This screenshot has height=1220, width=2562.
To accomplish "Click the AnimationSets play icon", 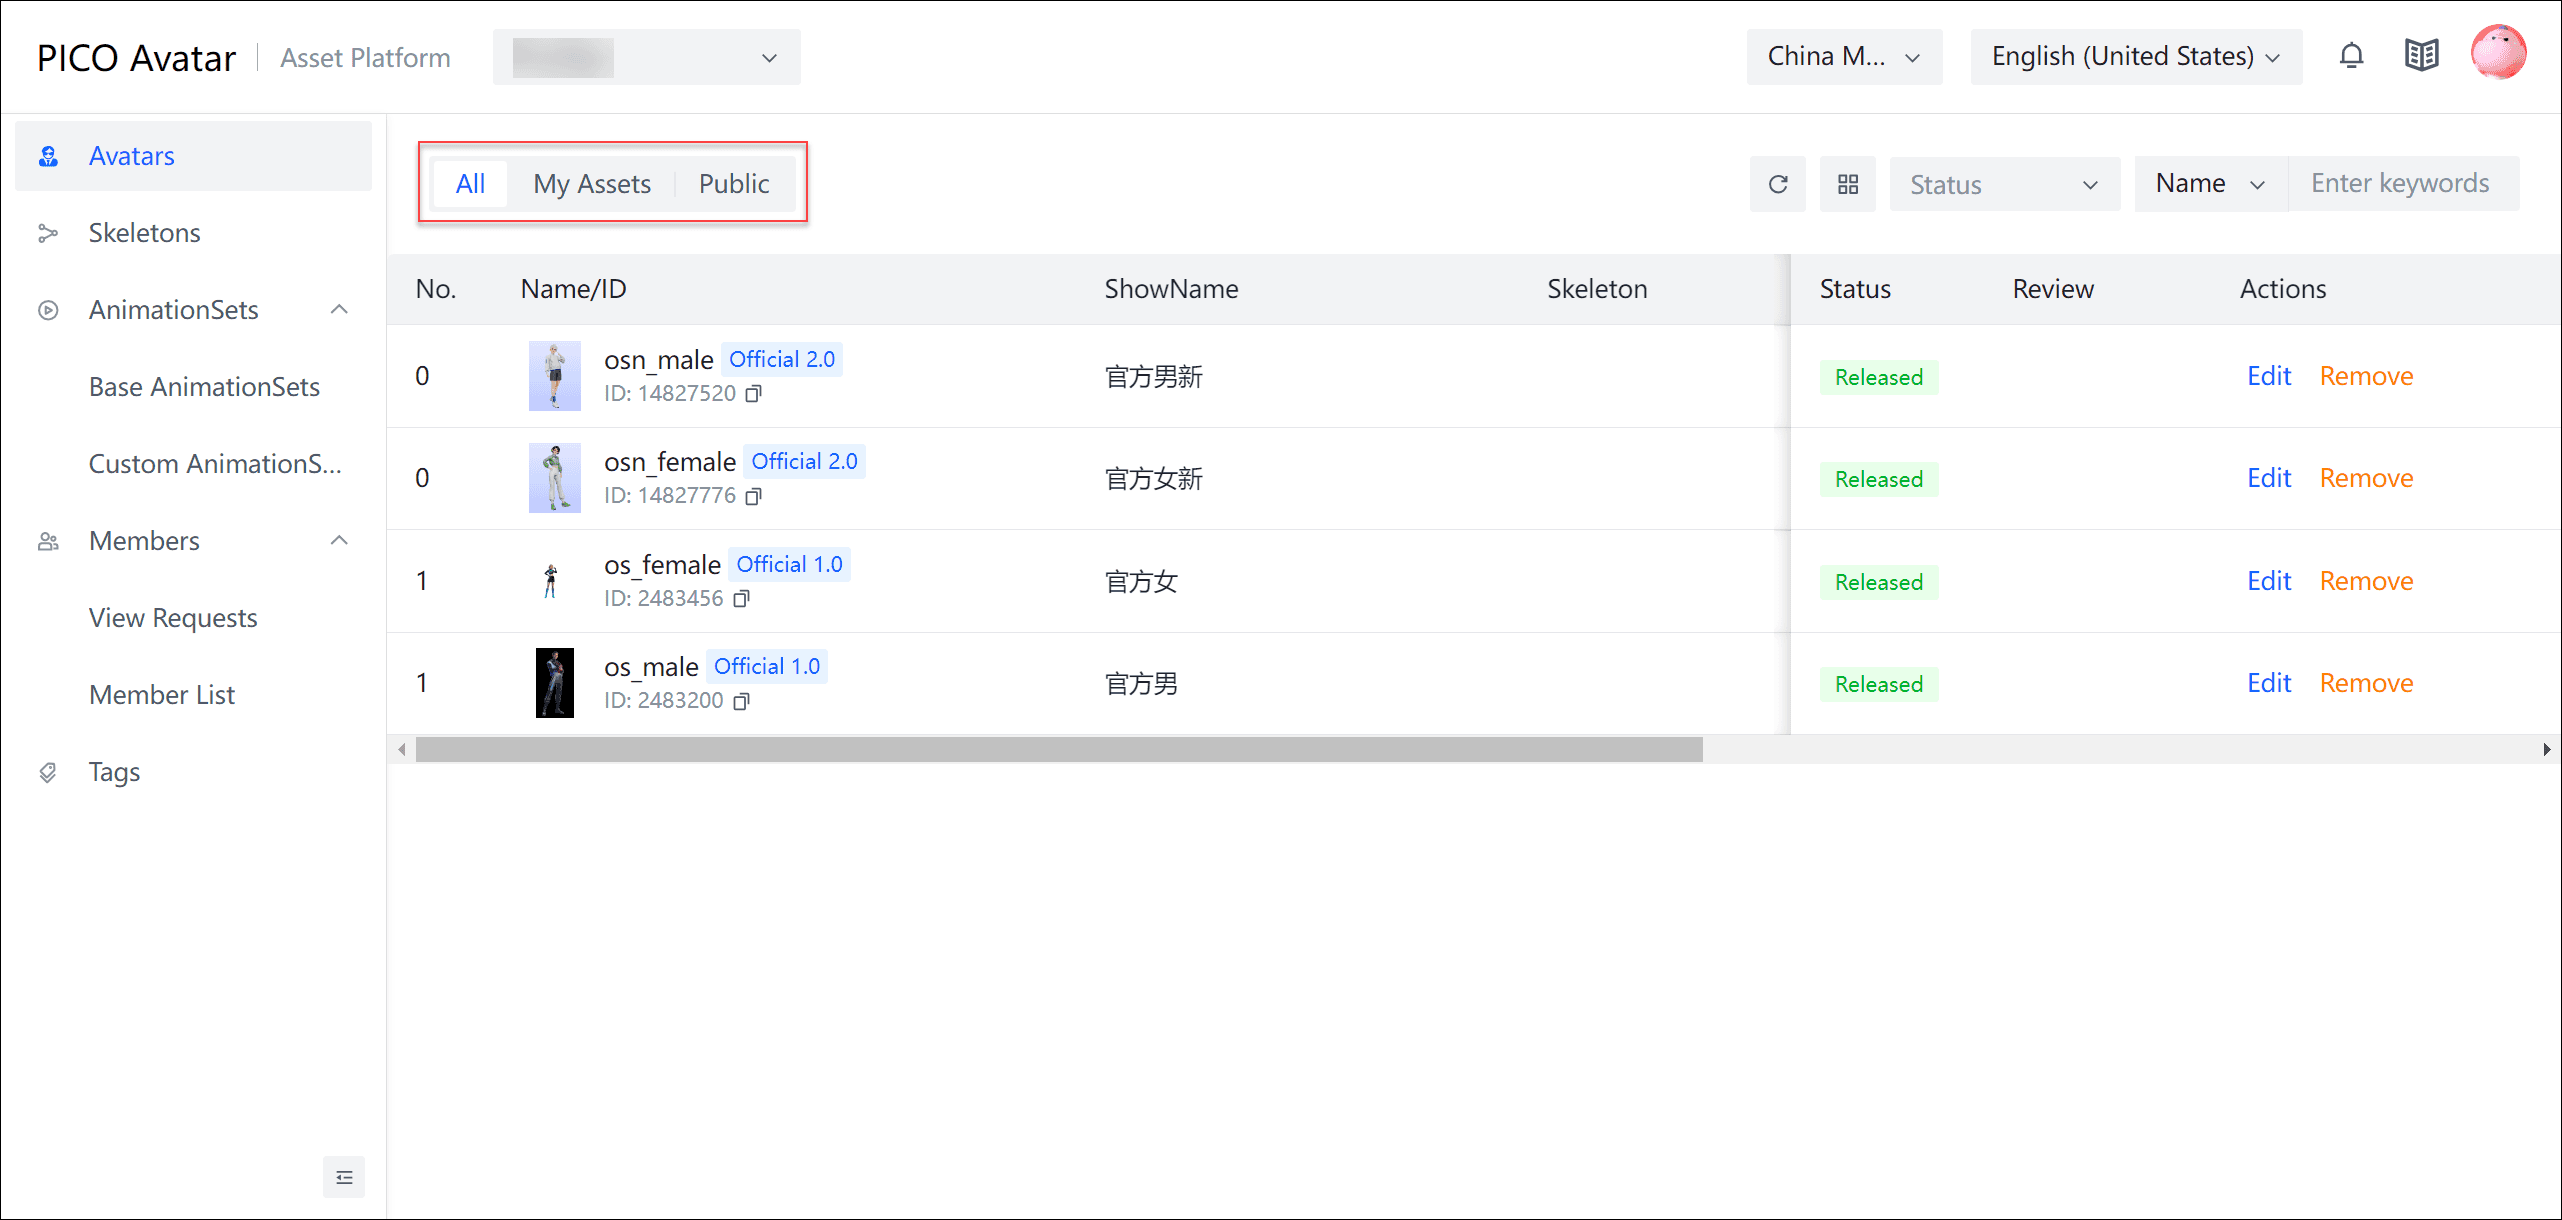I will [48, 310].
